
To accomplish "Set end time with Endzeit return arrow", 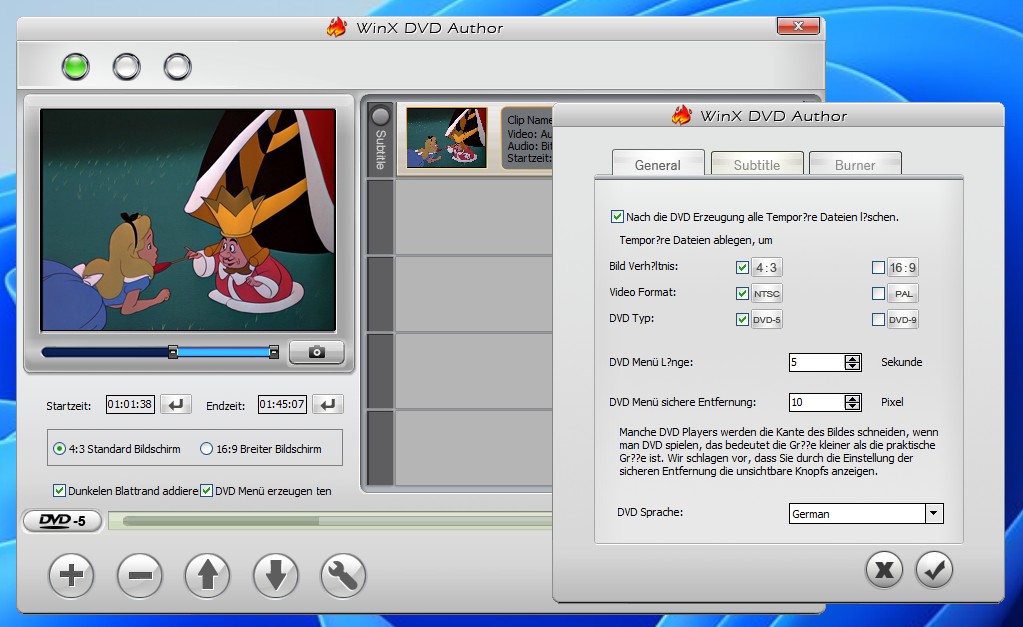I will click(x=328, y=405).
